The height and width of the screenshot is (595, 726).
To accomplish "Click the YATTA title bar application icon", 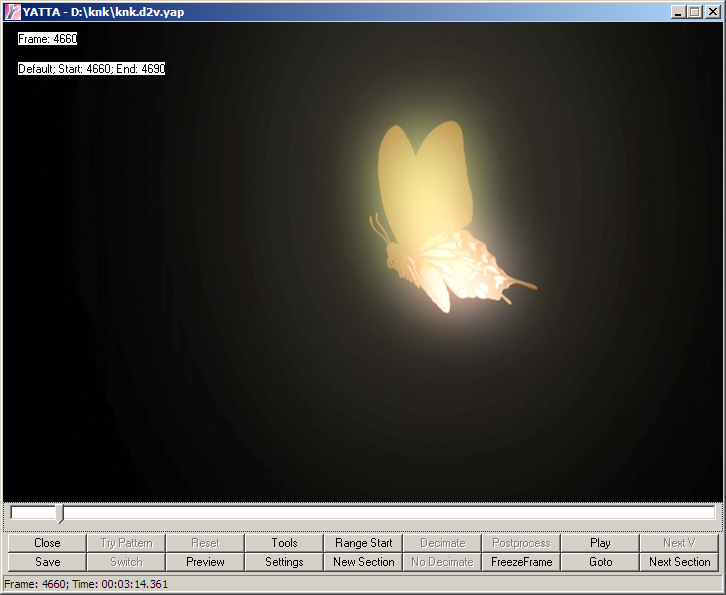I will click(x=12, y=12).
